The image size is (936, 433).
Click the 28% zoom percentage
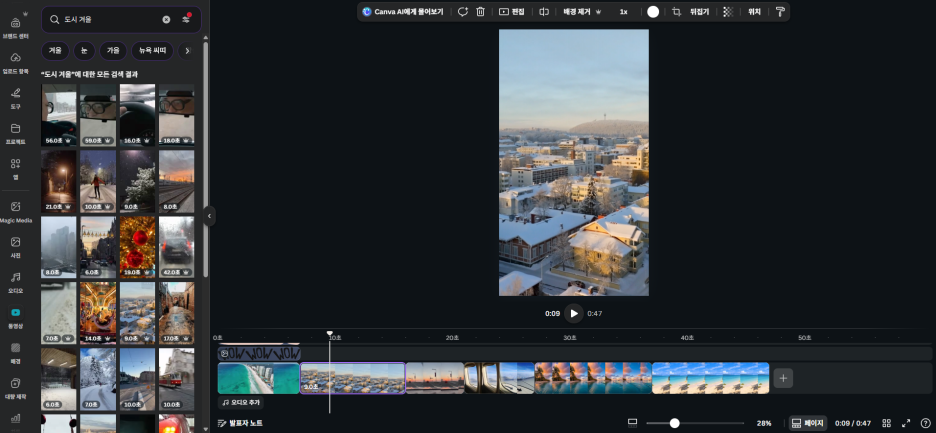click(x=764, y=423)
